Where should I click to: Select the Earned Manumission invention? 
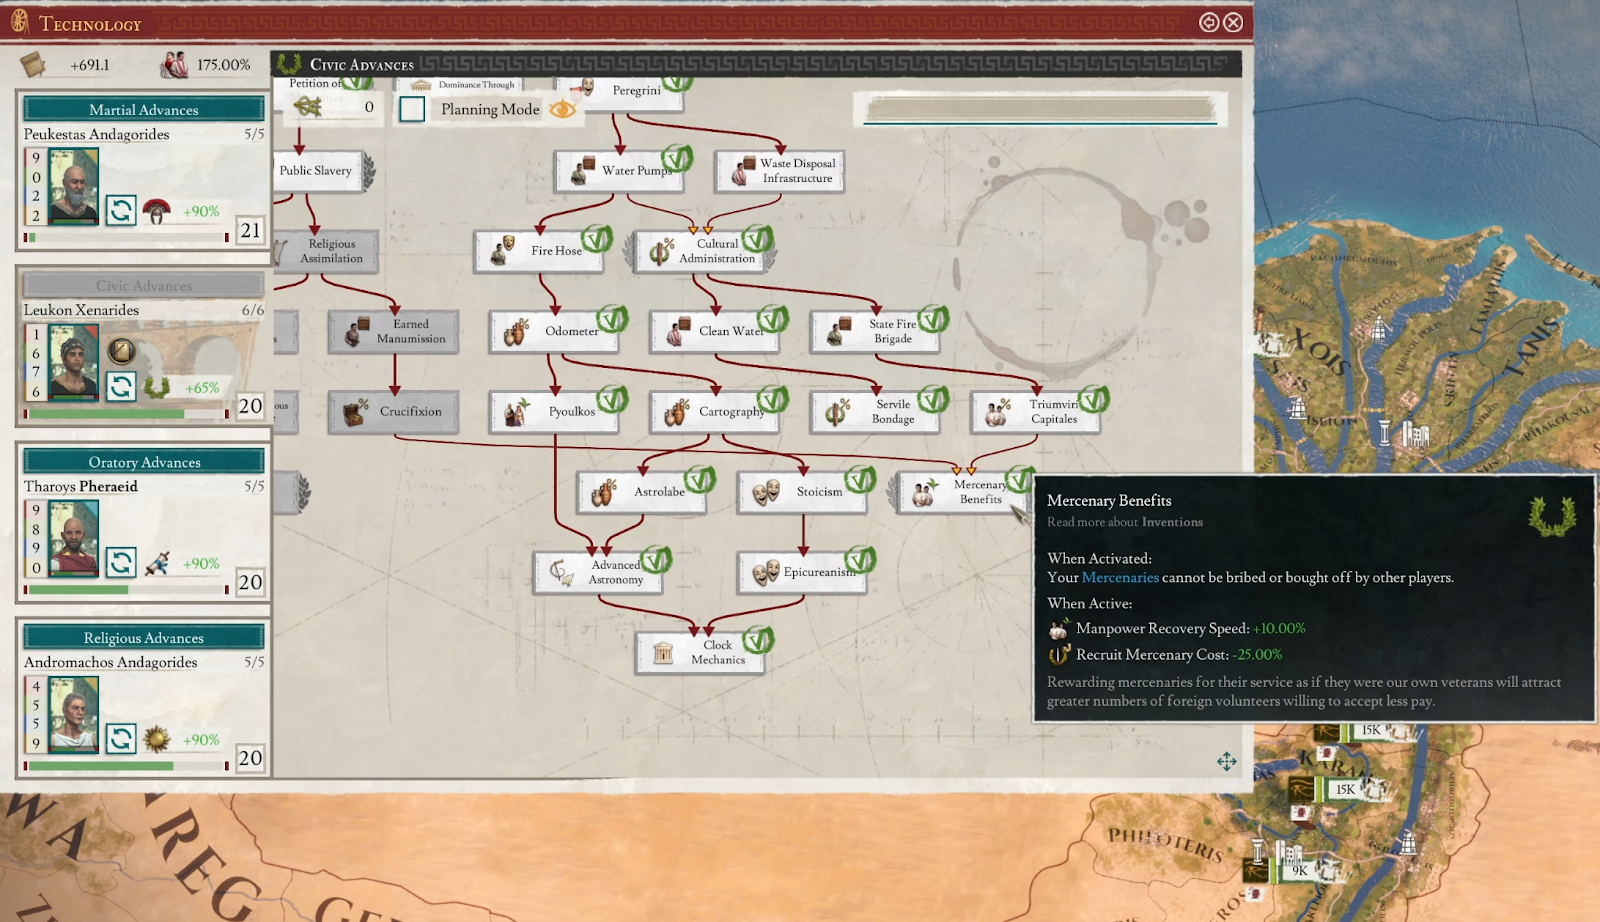pos(394,331)
